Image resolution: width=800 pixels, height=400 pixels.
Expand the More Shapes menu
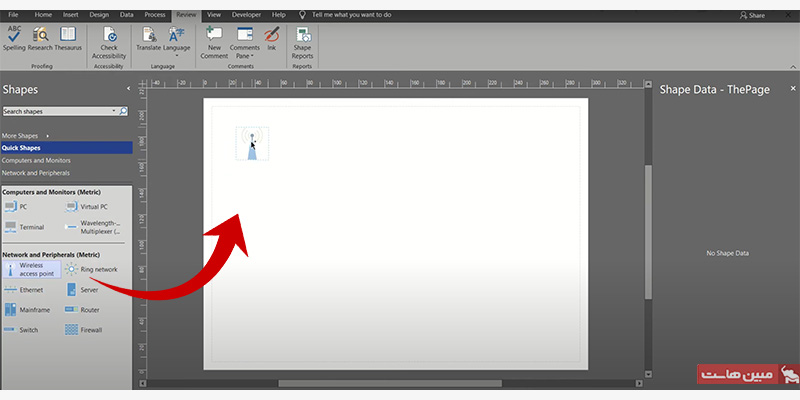[26, 135]
